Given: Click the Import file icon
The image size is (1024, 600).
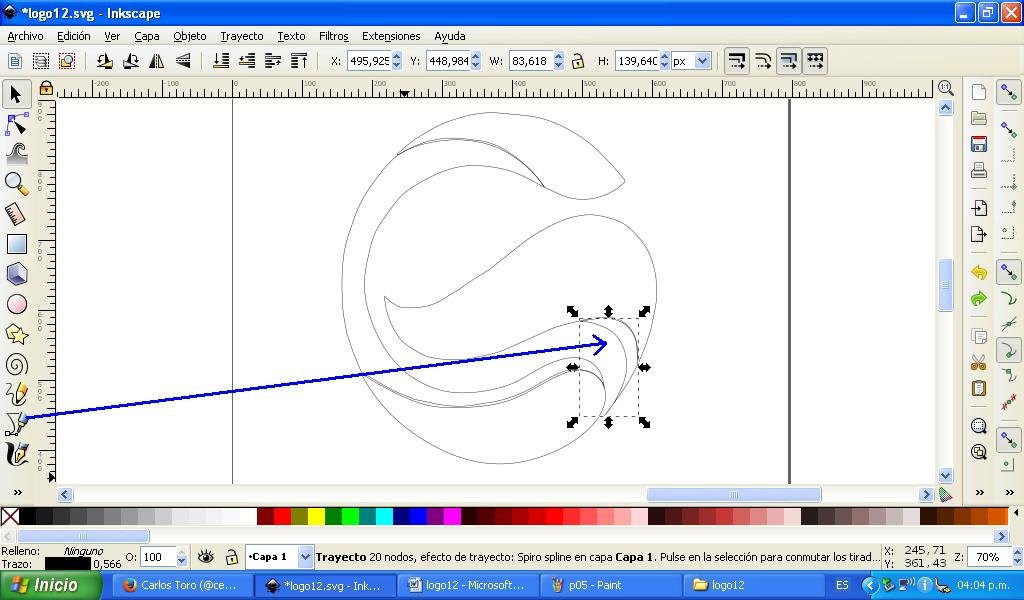Looking at the screenshot, I should (978, 208).
